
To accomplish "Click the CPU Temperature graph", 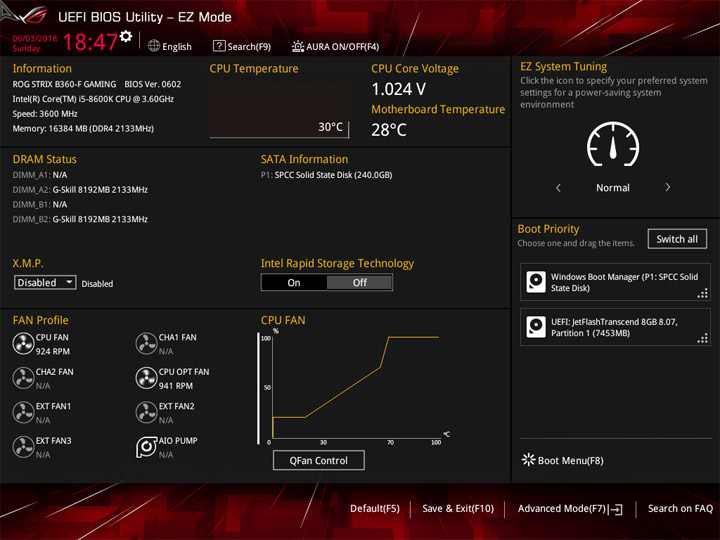I will (x=280, y=110).
